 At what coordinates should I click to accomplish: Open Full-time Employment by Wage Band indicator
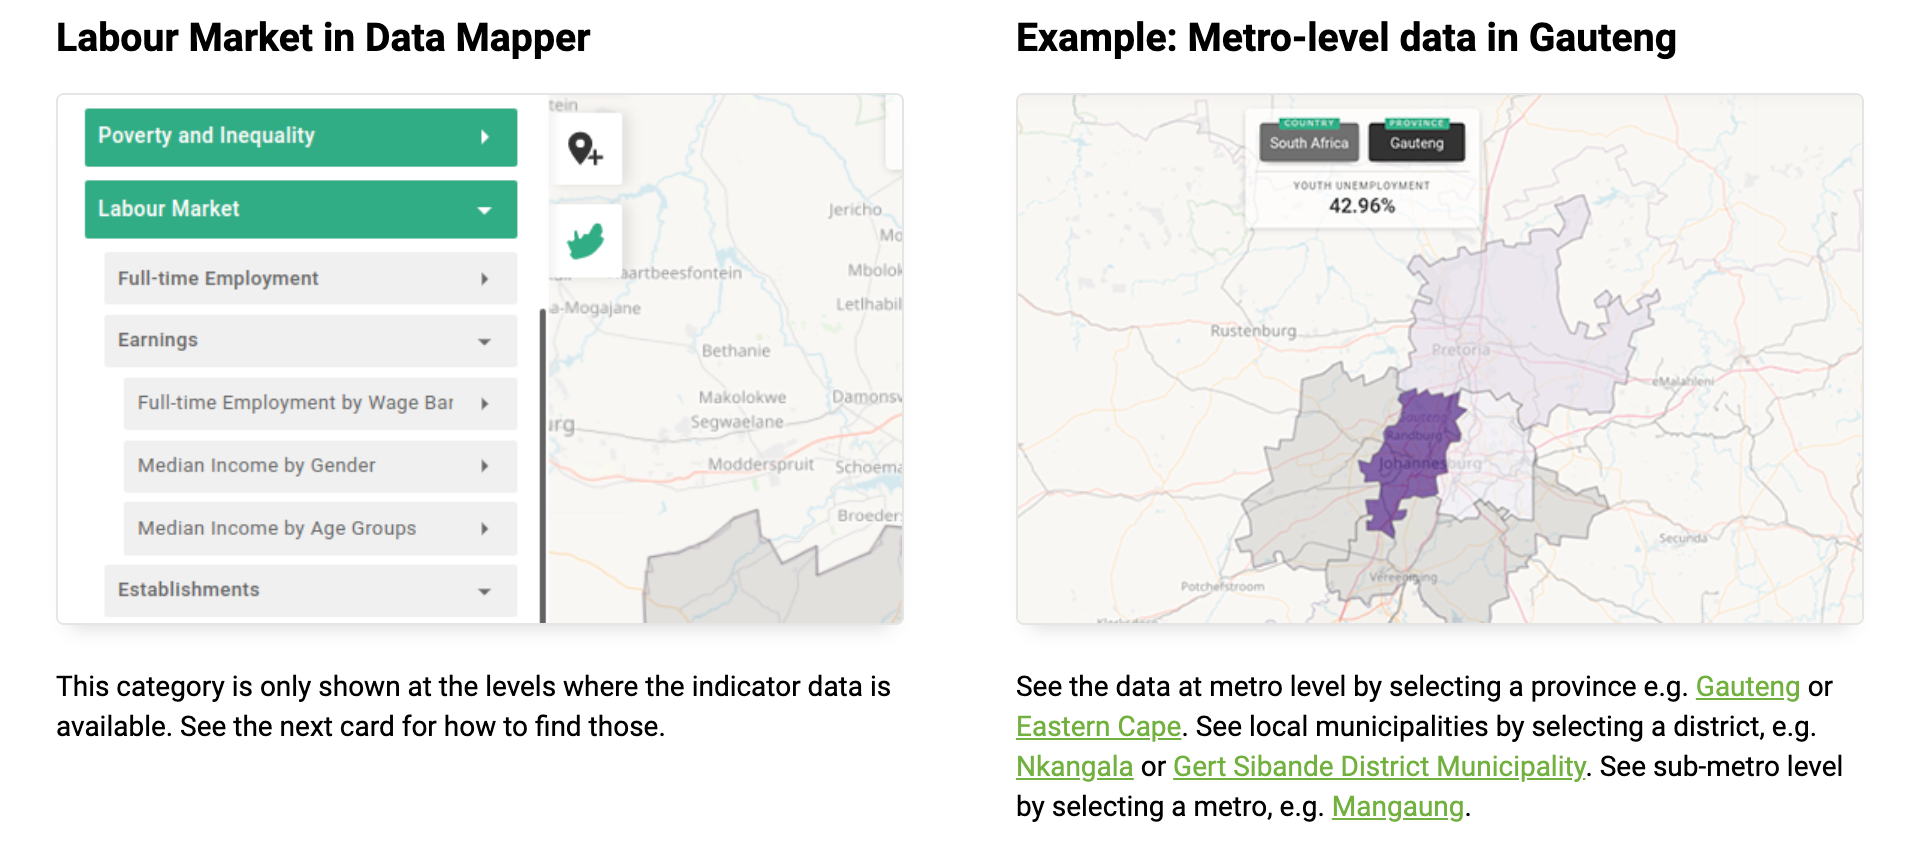pos(320,403)
